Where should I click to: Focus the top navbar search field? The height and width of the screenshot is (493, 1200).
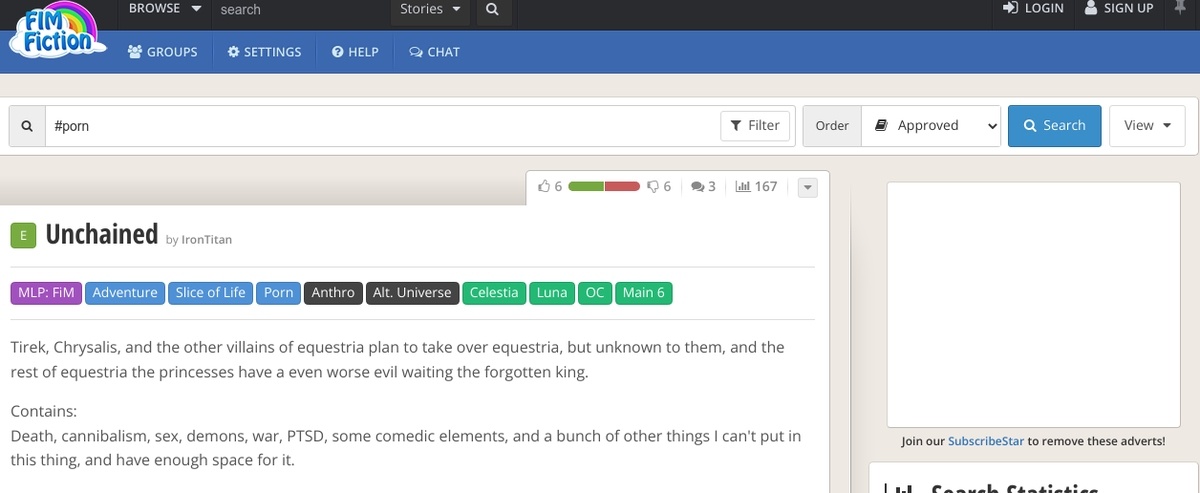(300, 10)
